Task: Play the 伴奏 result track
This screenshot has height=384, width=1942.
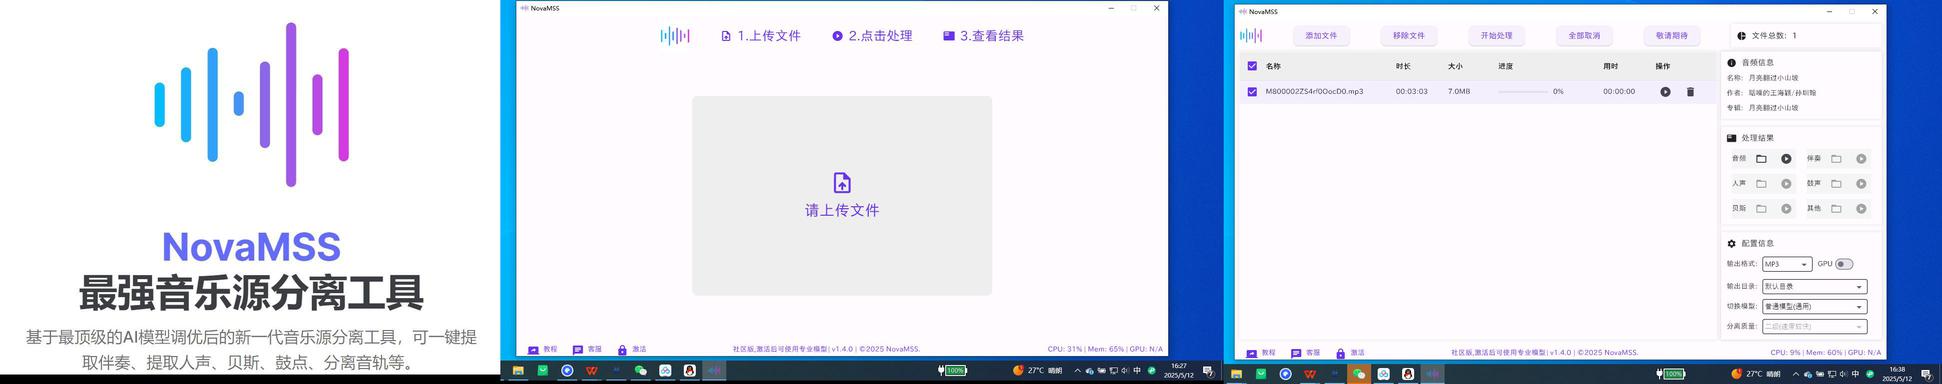Action: pyautogui.click(x=1861, y=159)
